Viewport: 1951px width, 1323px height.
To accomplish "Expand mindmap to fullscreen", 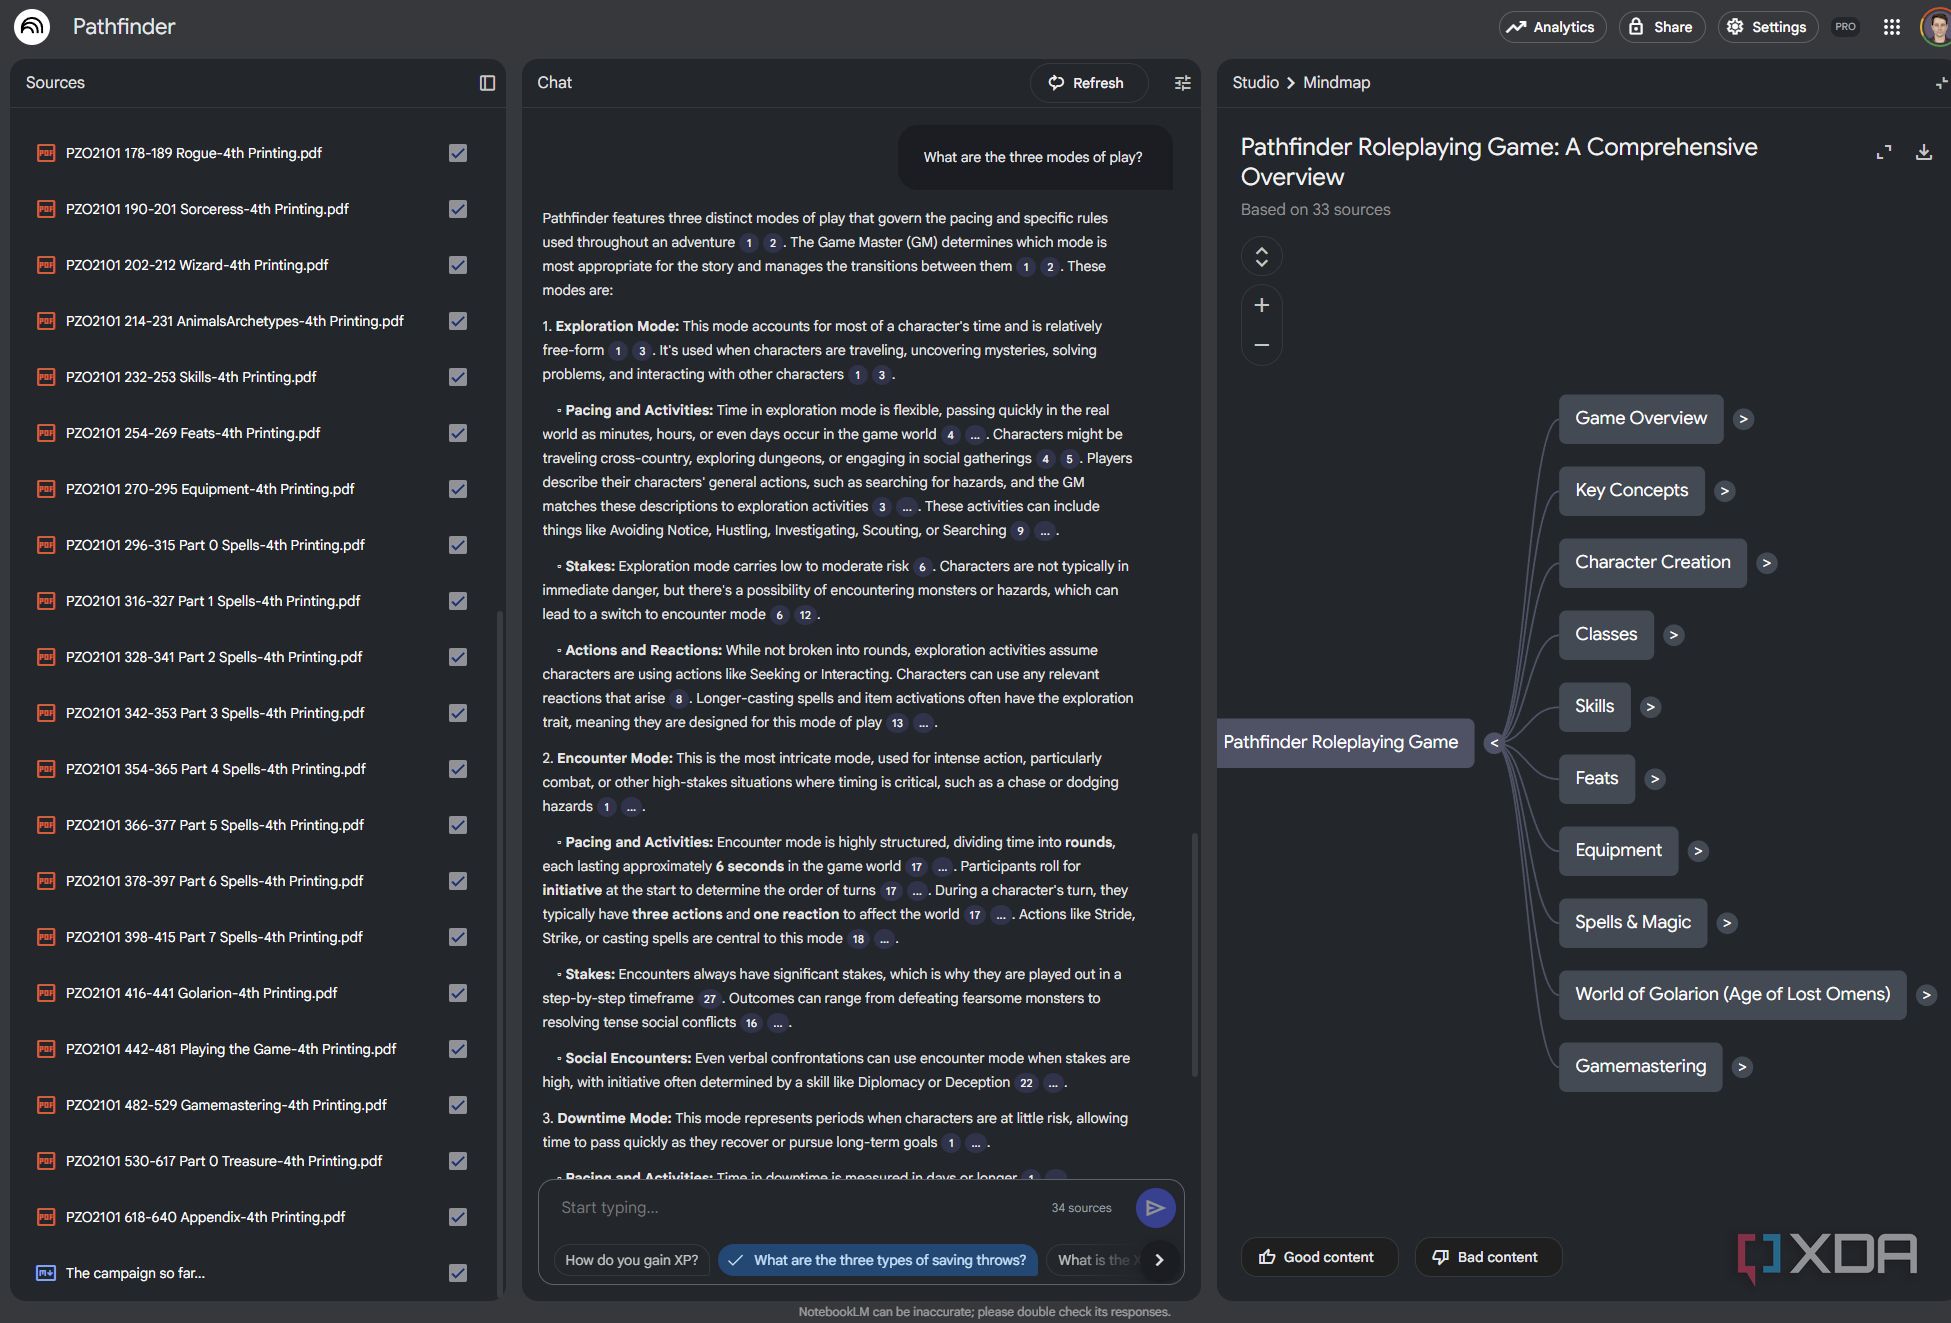I will click(x=1883, y=152).
